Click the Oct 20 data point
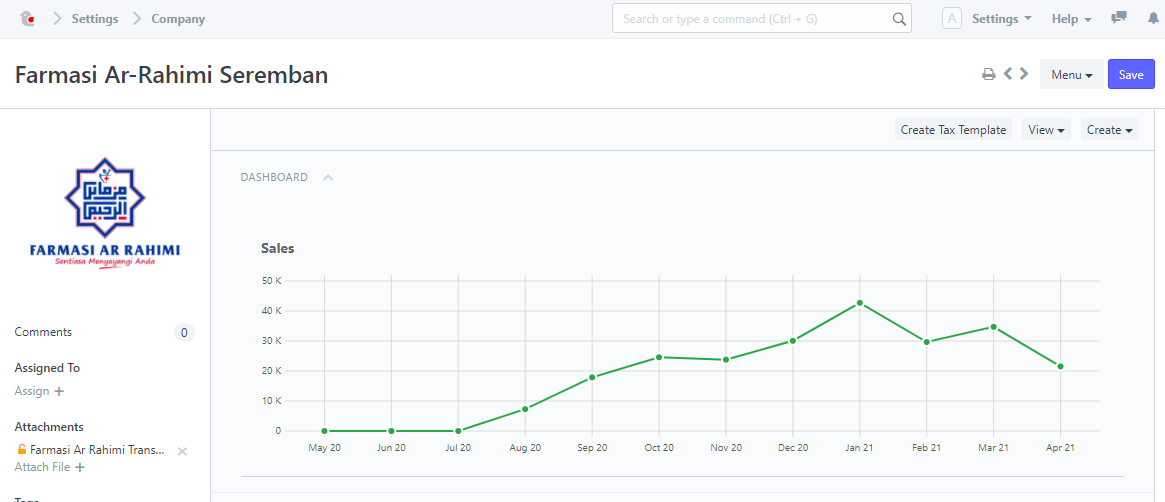 coord(659,357)
